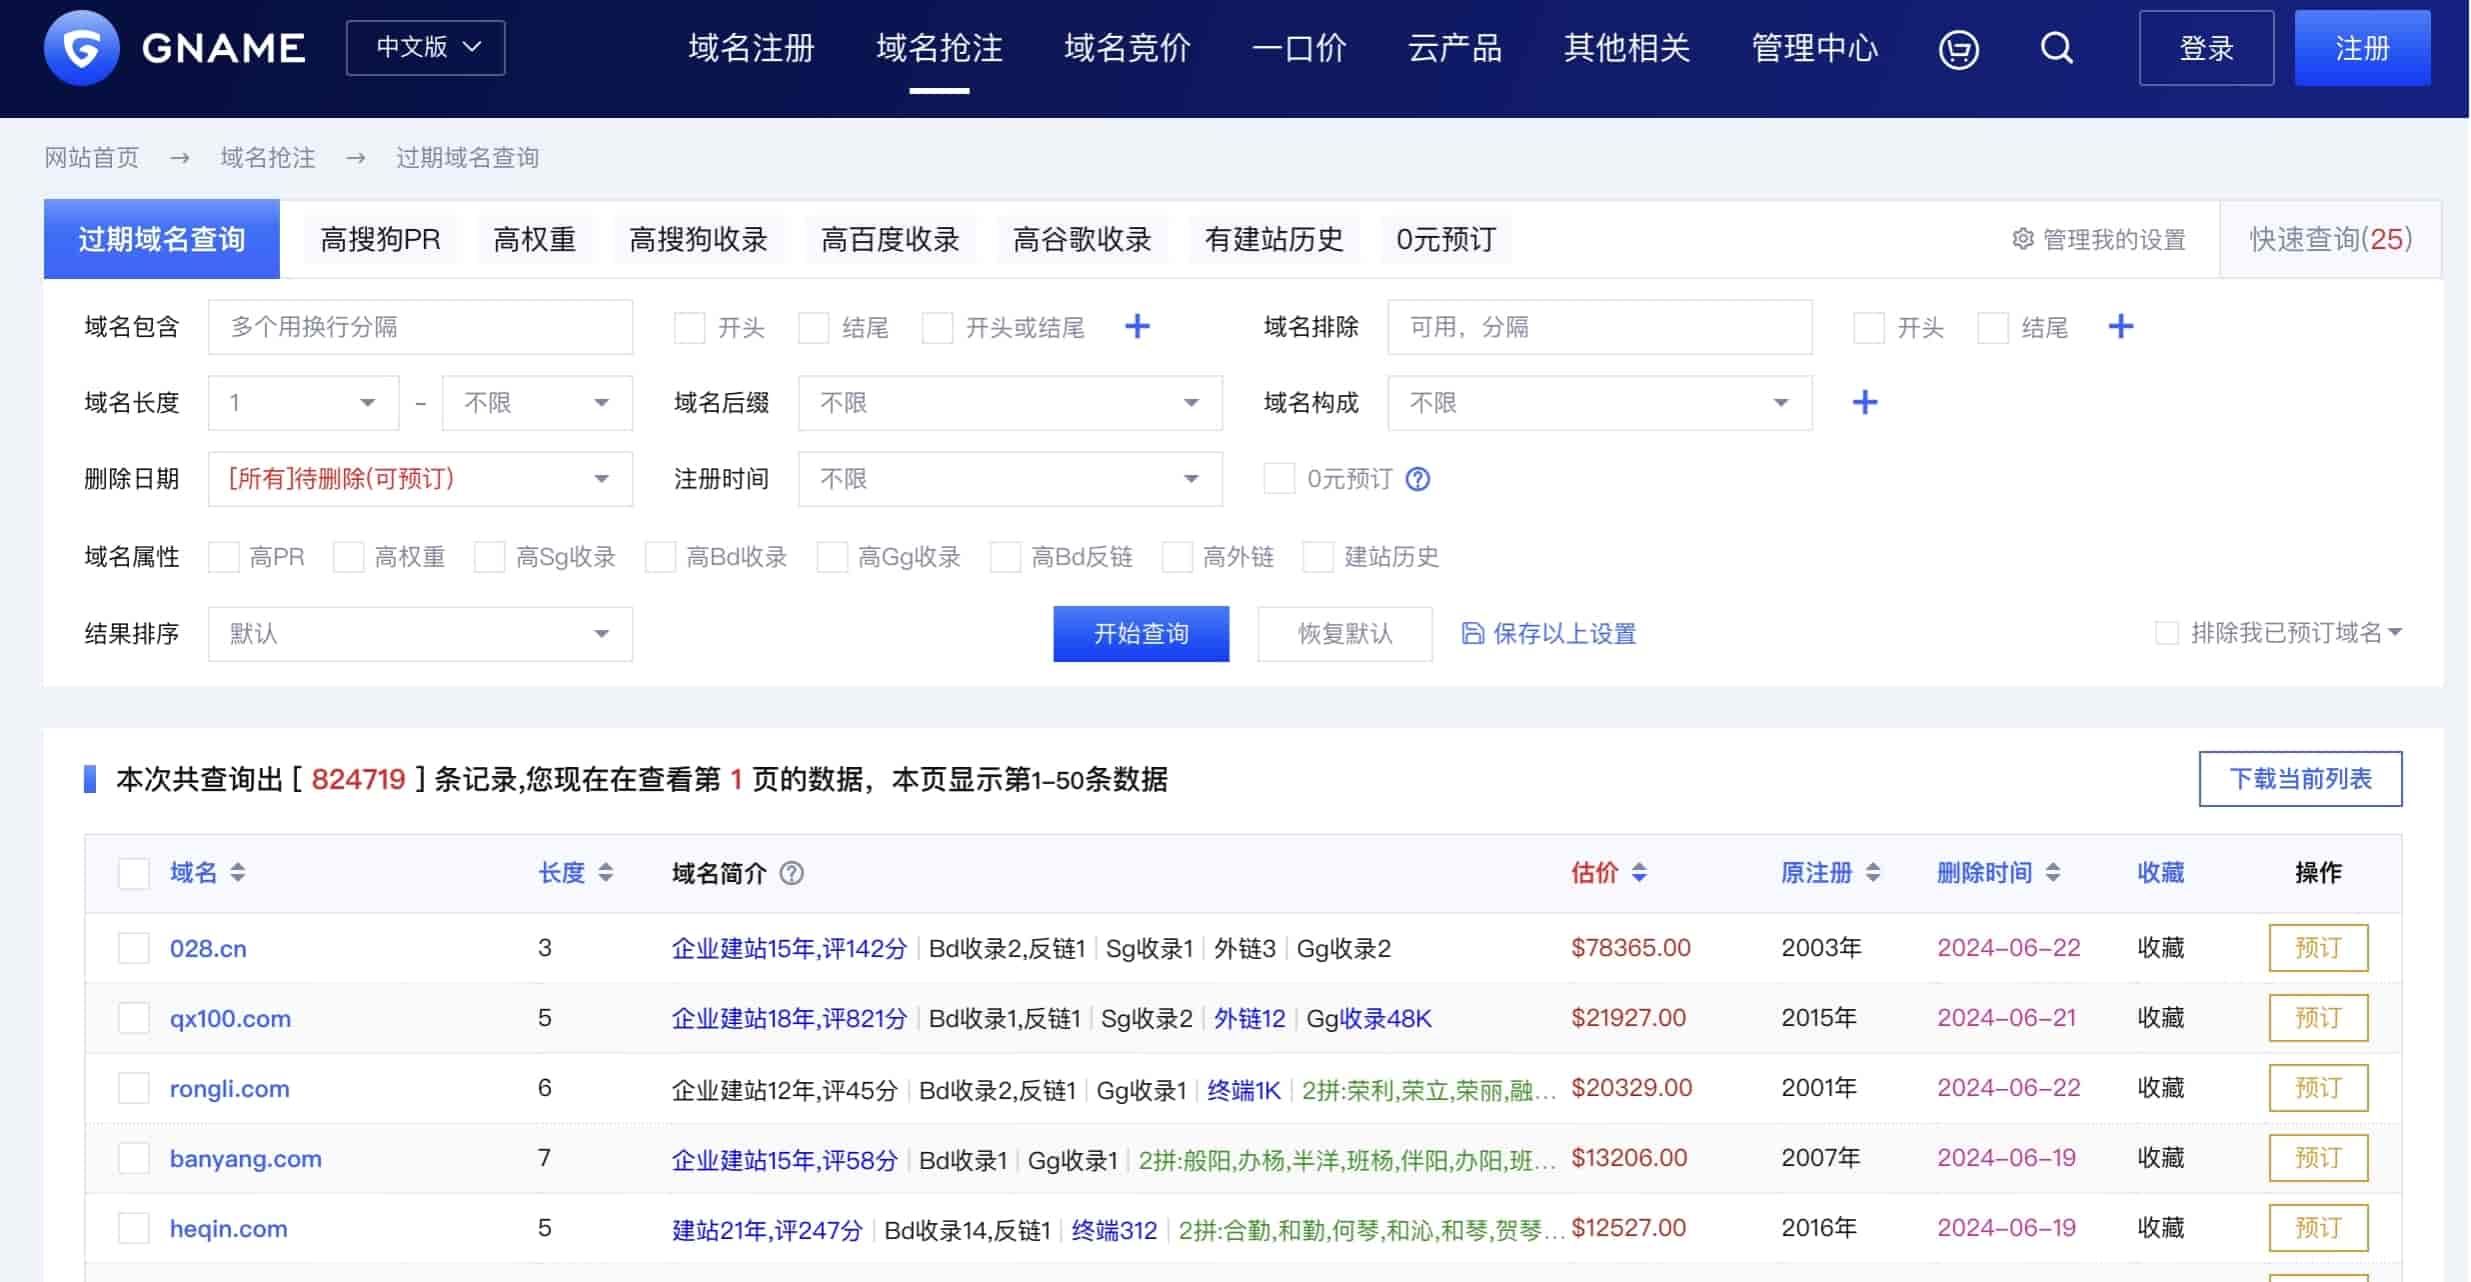This screenshot has height=1282, width=2471.
Task: Open the 域名后缀 dropdown
Action: [x=1009, y=403]
